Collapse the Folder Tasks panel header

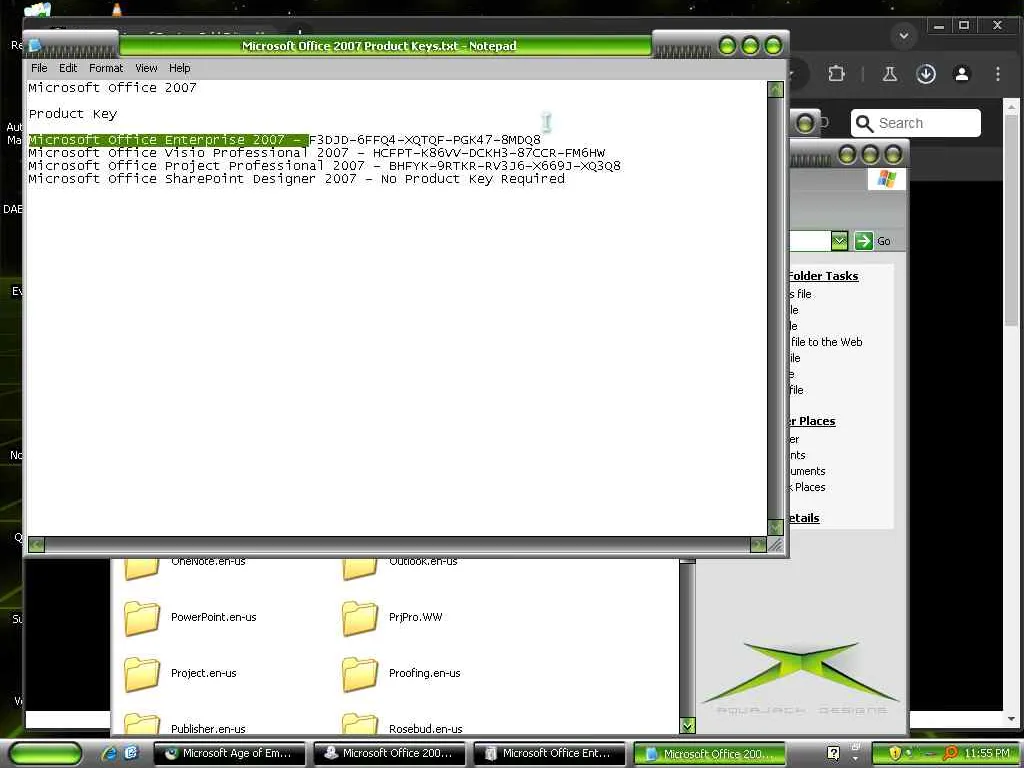point(823,276)
